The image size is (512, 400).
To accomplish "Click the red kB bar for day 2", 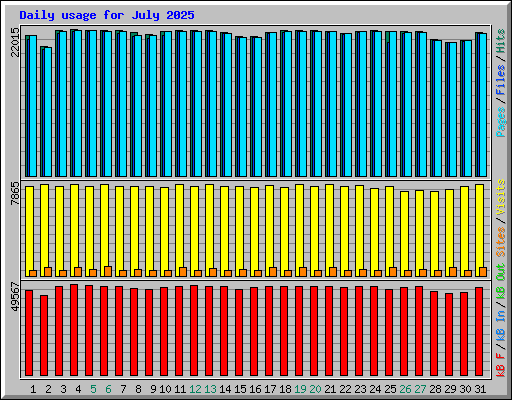I will (44, 335).
